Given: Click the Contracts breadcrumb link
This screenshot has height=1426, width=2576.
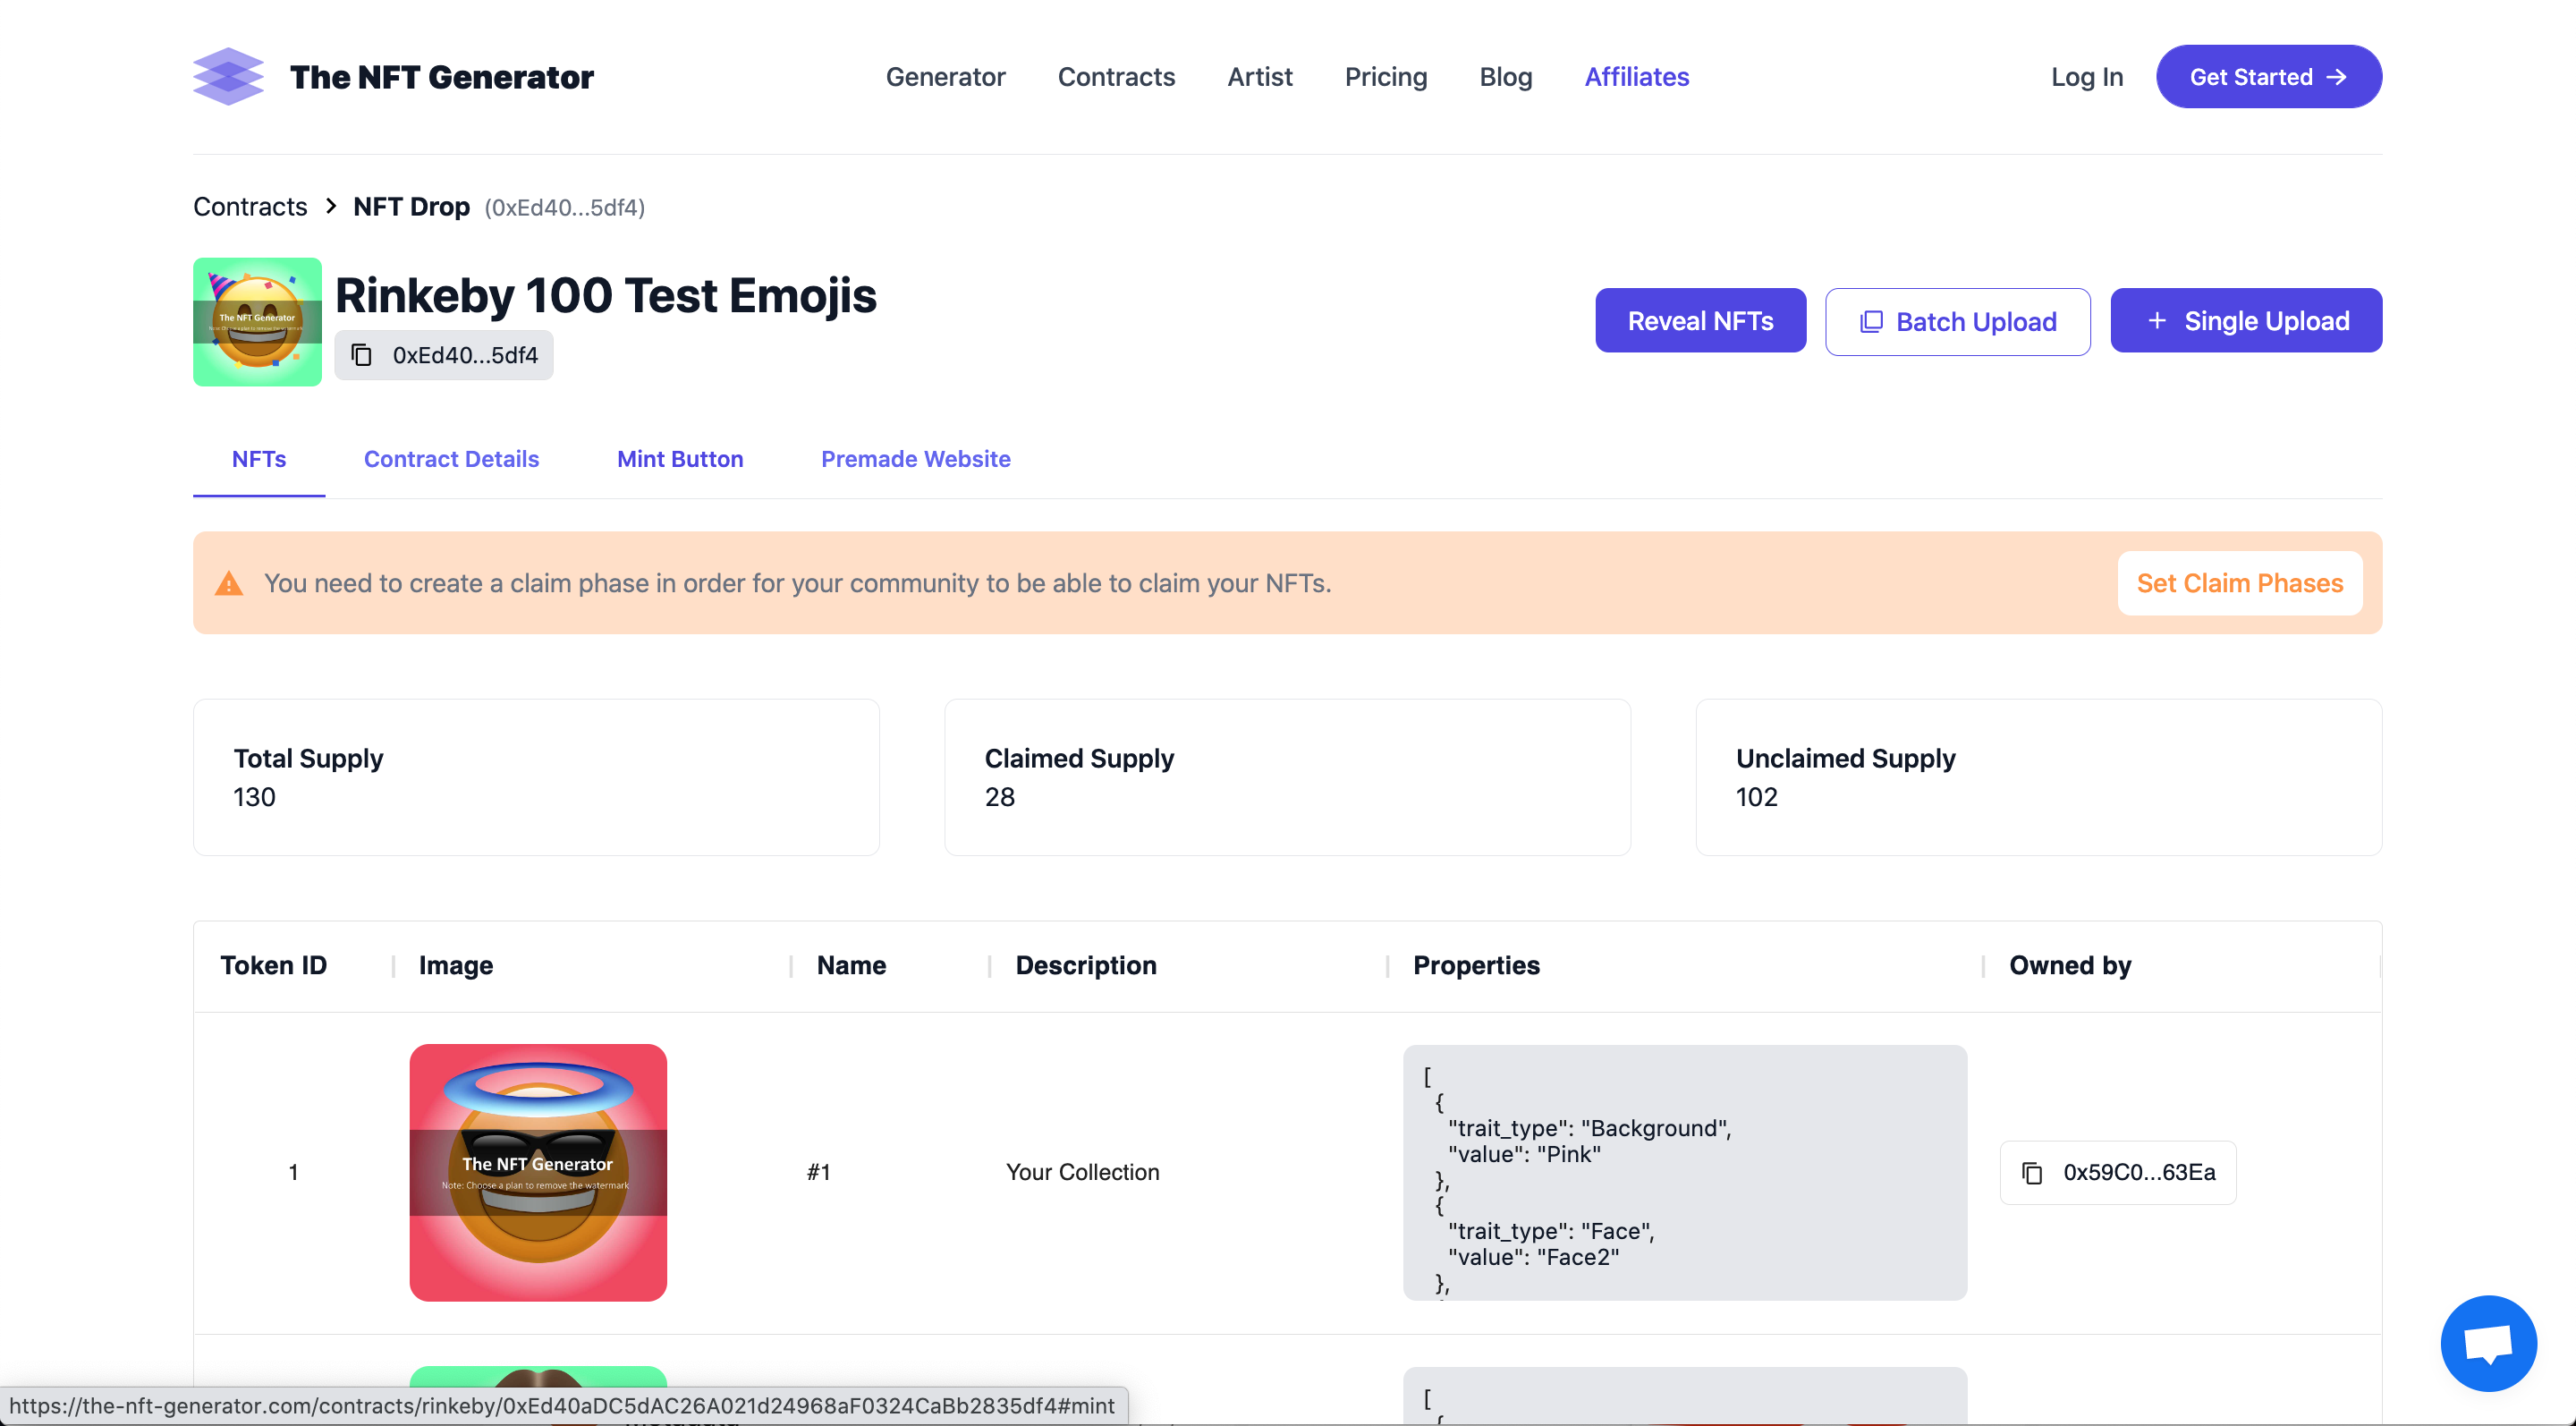Looking at the screenshot, I should [250, 206].
